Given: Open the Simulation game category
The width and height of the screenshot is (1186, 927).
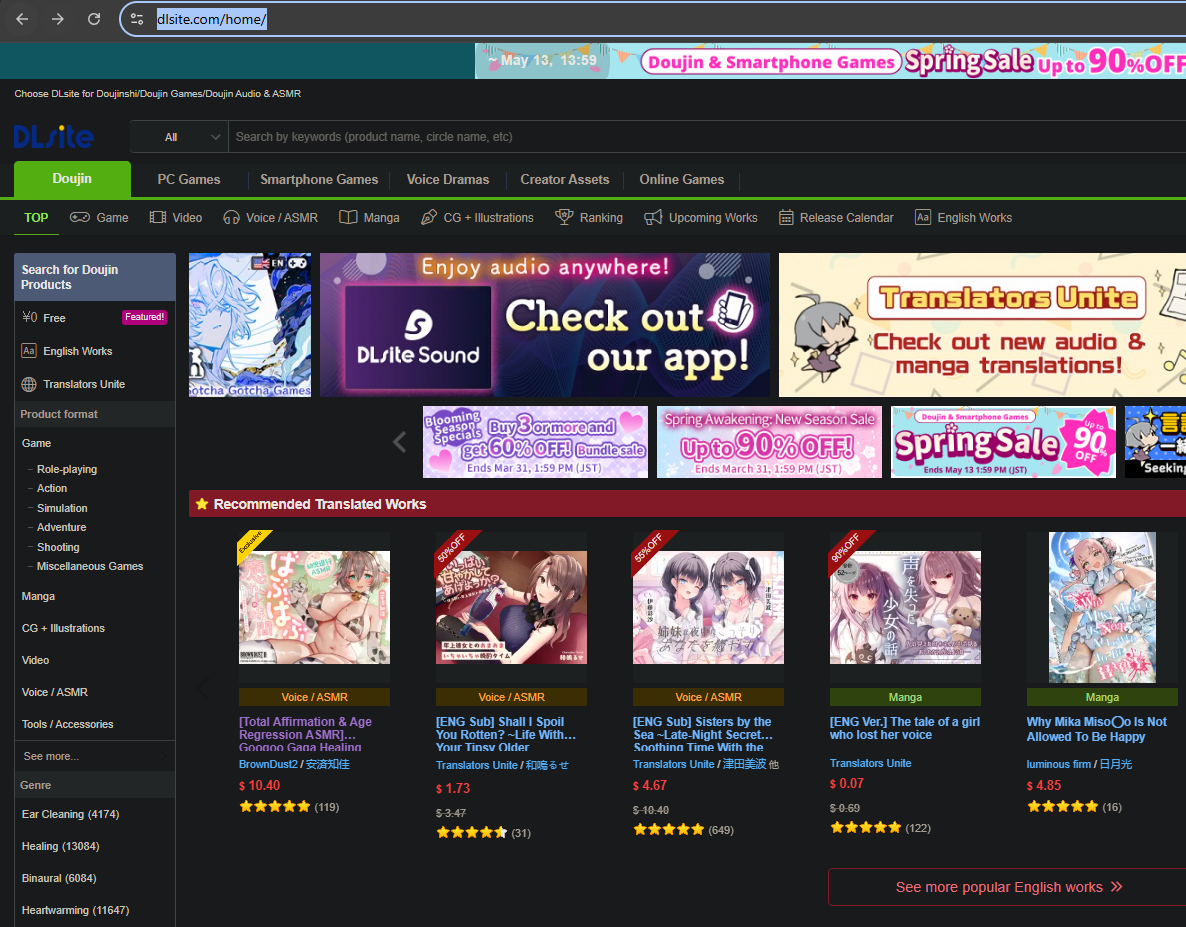Looking at the screenshot, I should (x=62, y=508).
